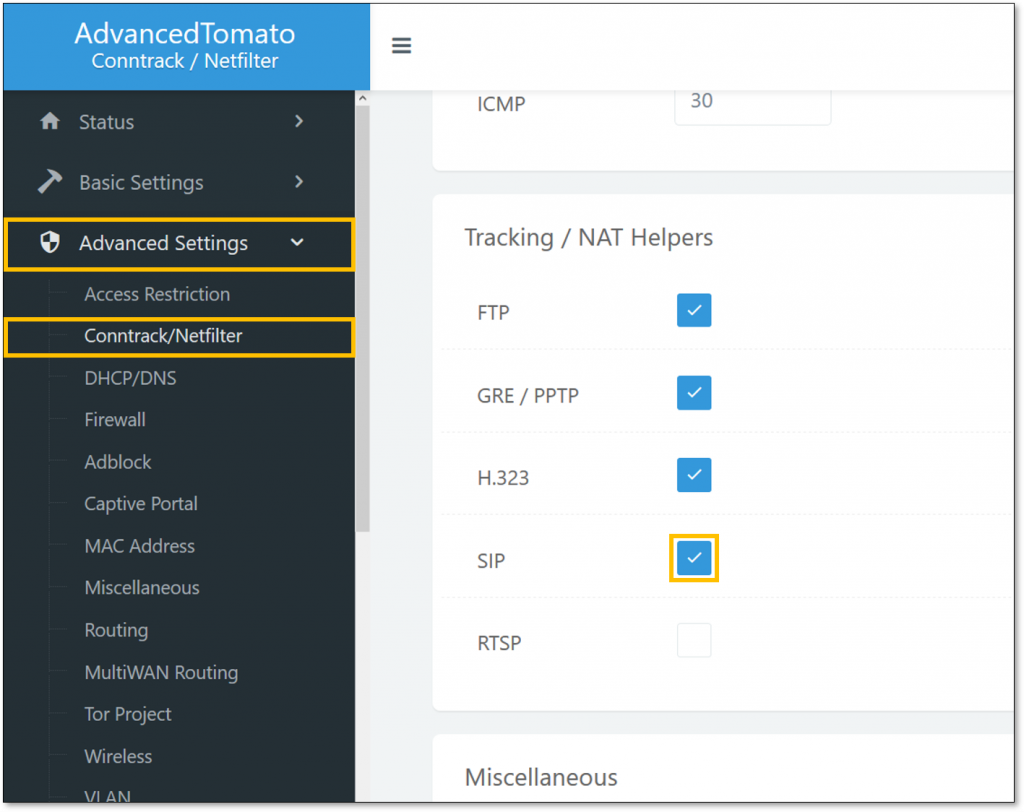1024x812 pixels.
Task: Click the FTP label text
Action: pos(493,313)
